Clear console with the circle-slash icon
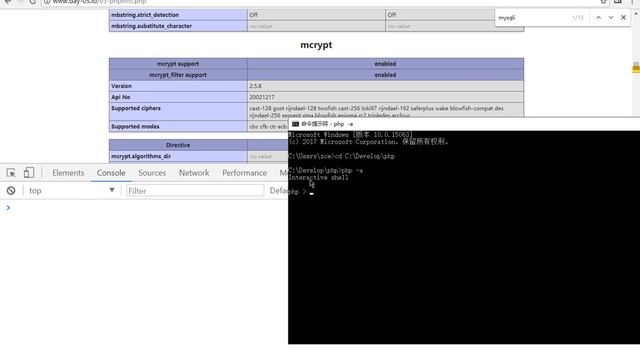This screenshot has height=360, width=640. pos(11,191)
